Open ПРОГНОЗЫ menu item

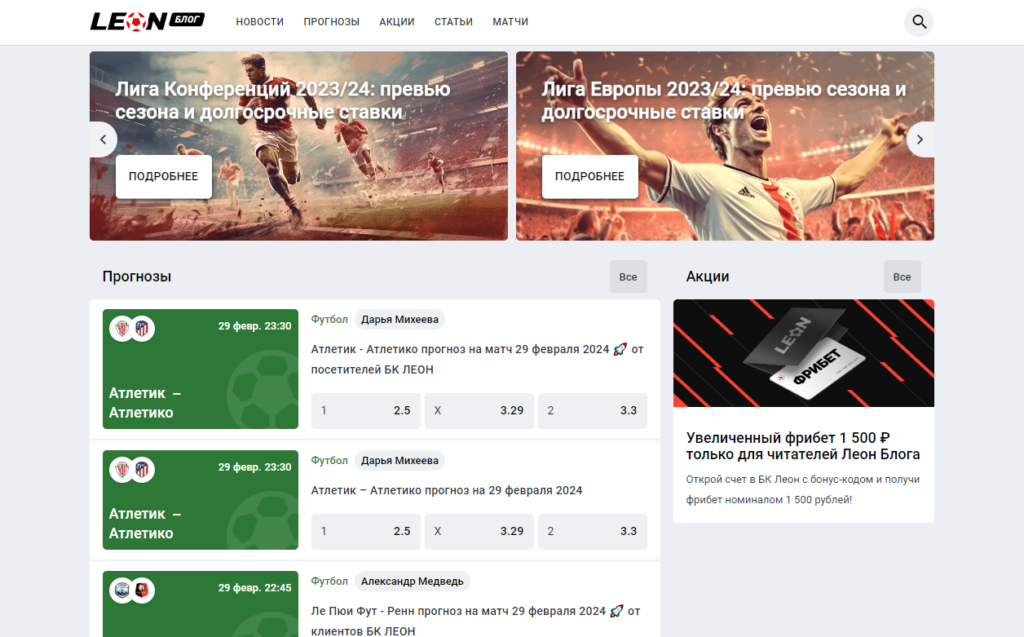[x=331, y=22]
